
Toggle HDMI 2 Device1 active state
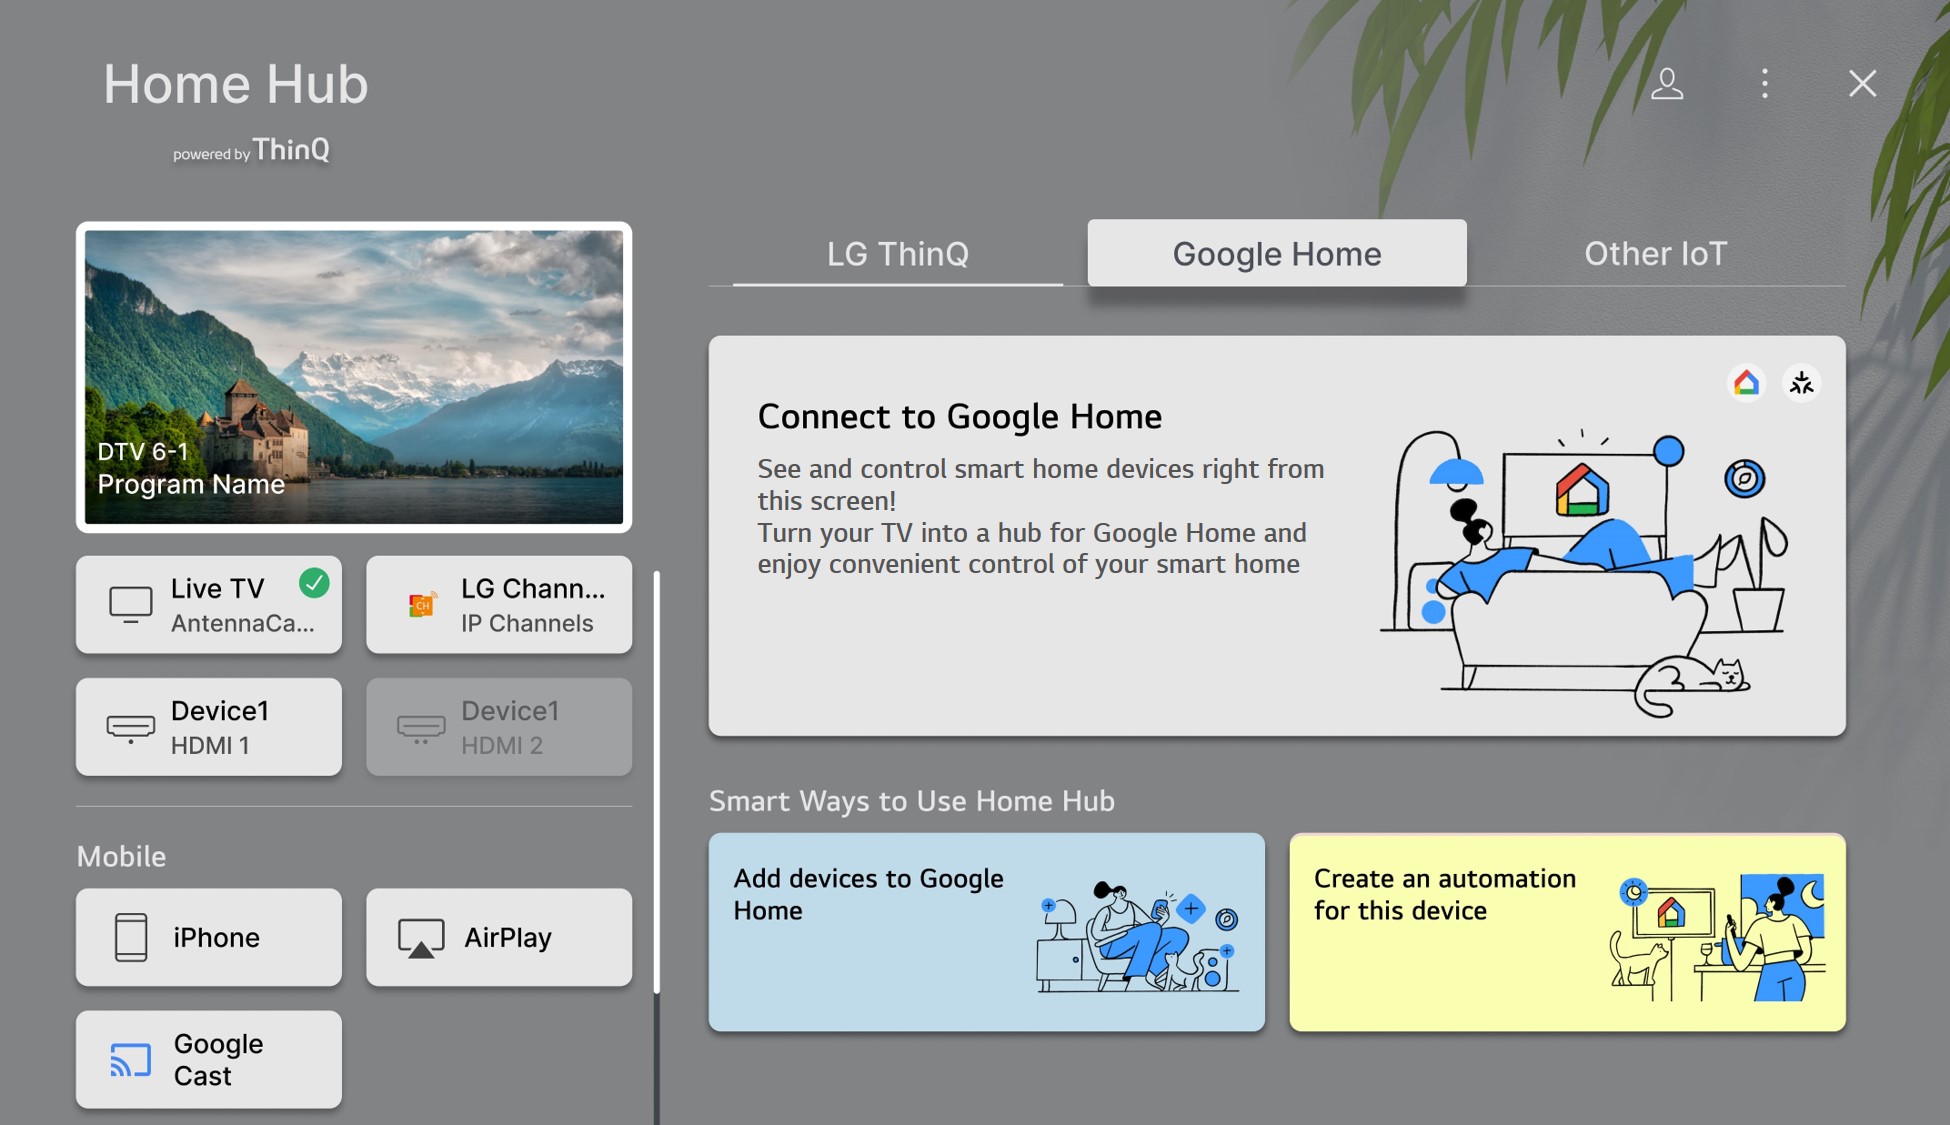(500, 727)
